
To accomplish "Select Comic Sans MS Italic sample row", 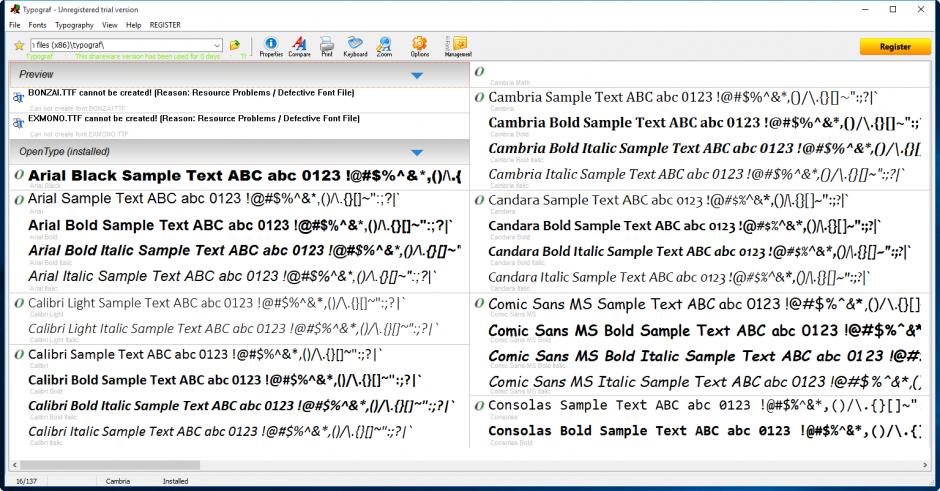I will [x=704, y=382].
